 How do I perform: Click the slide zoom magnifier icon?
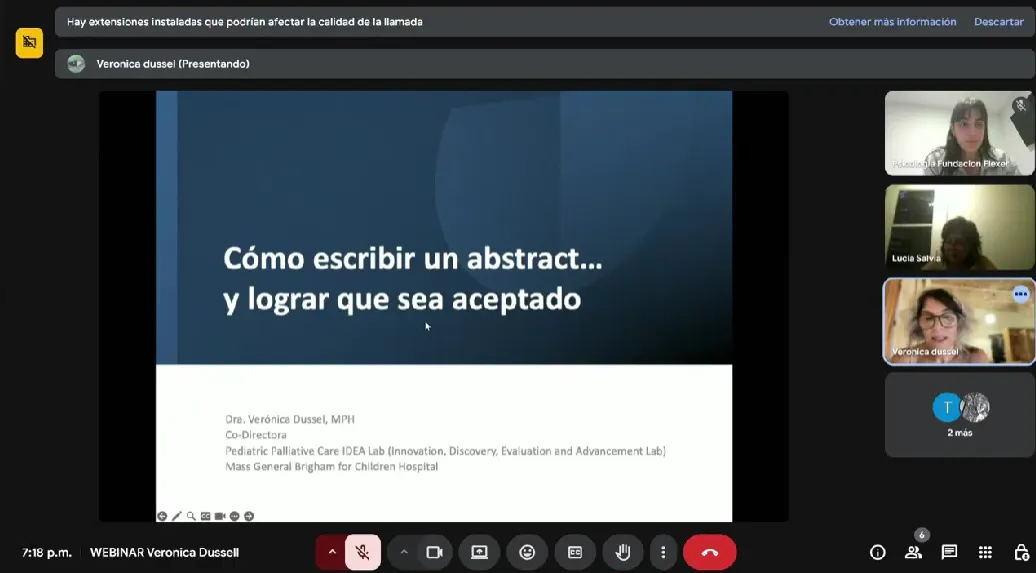(x=191, y=516)
